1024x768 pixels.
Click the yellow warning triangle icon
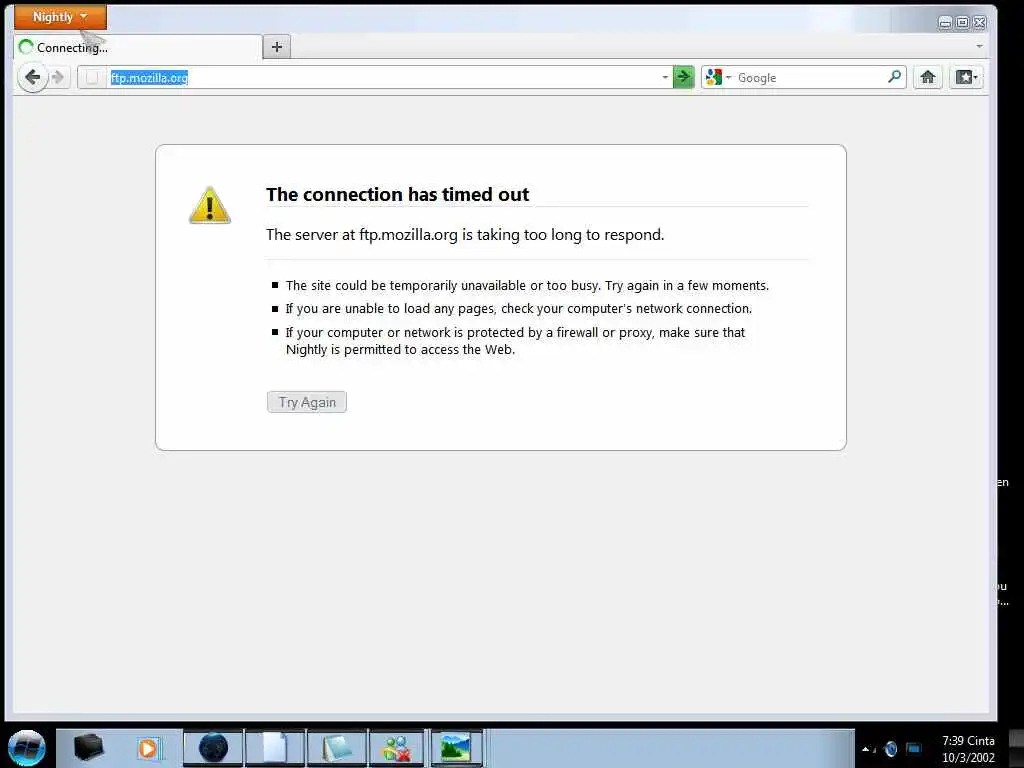210,206
